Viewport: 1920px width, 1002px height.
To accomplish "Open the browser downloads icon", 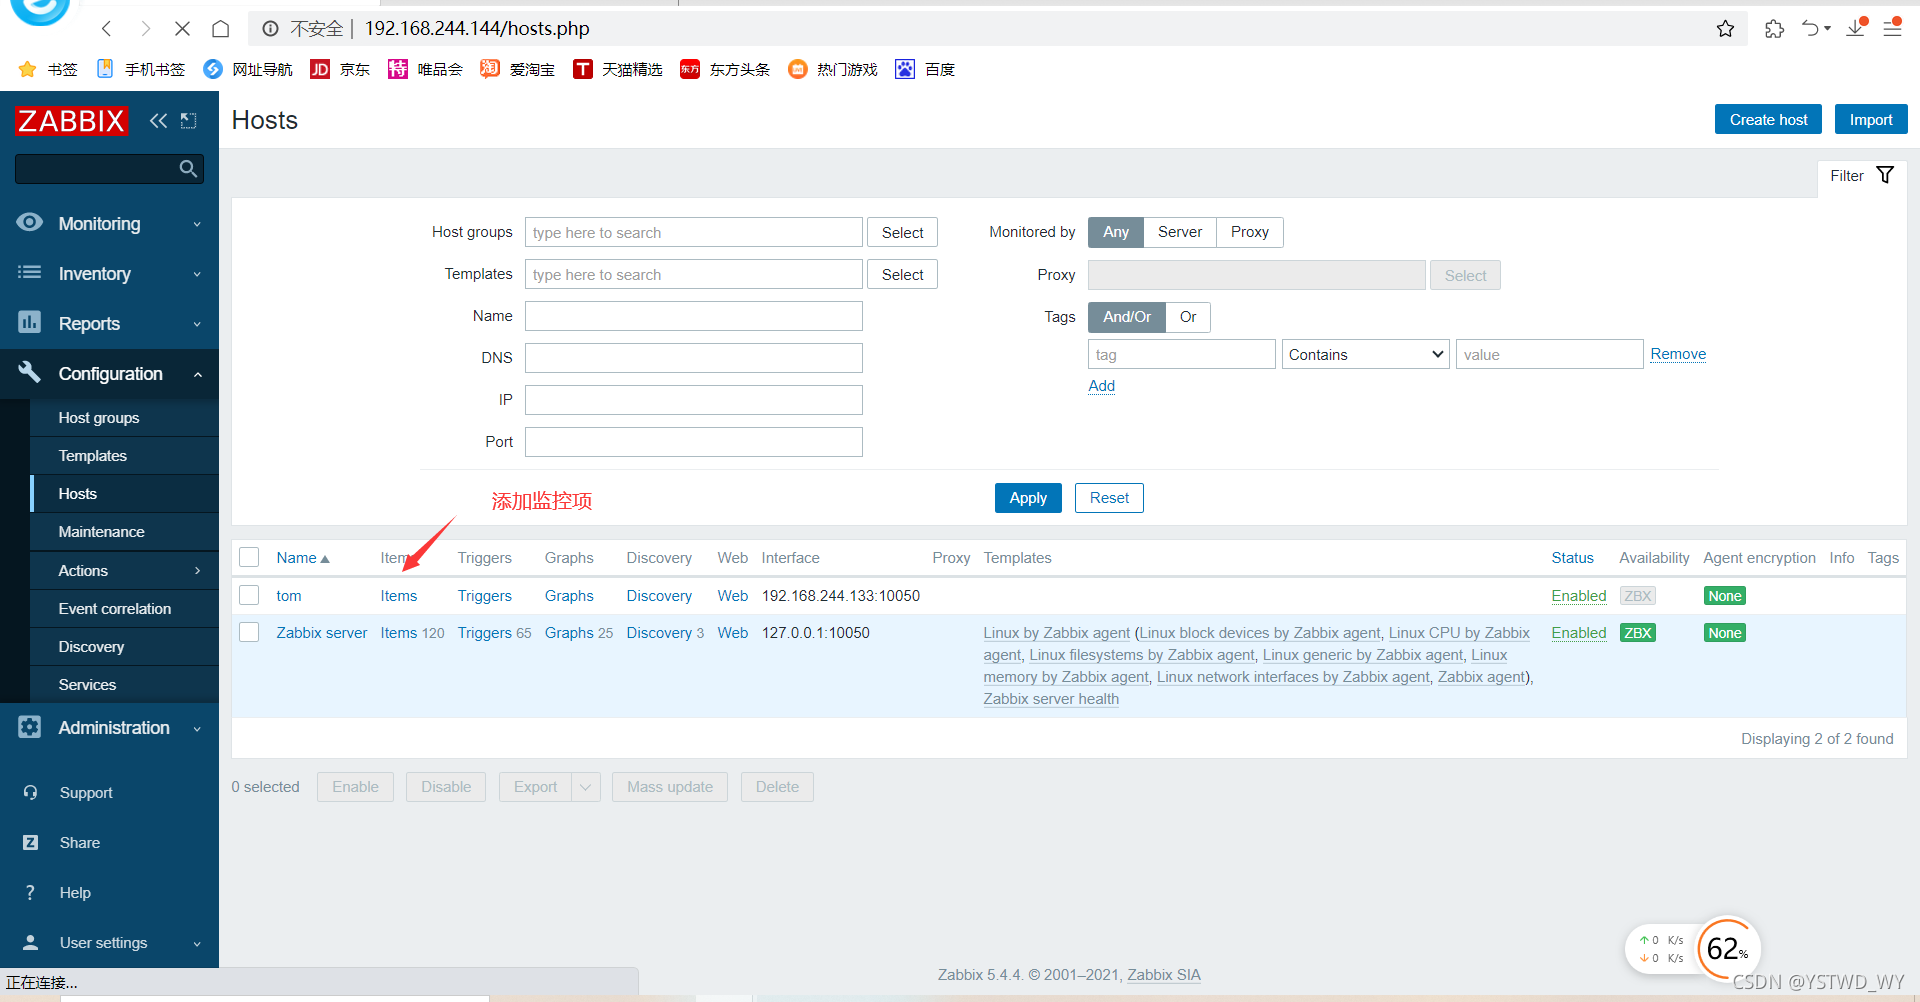I will 1856,28.
